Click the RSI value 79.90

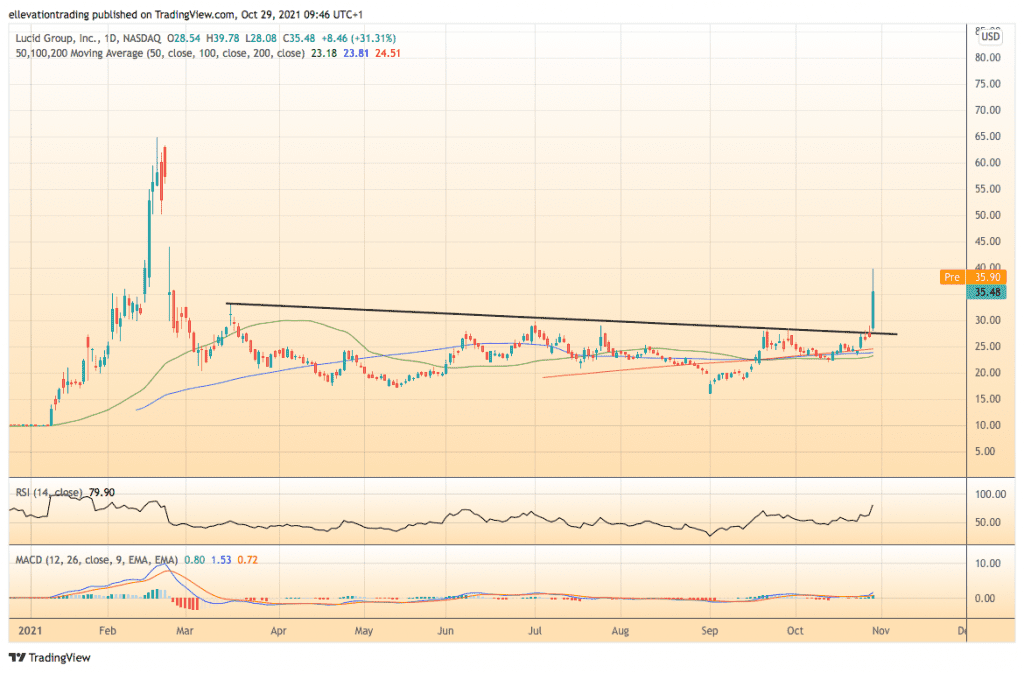coord(102,492)
